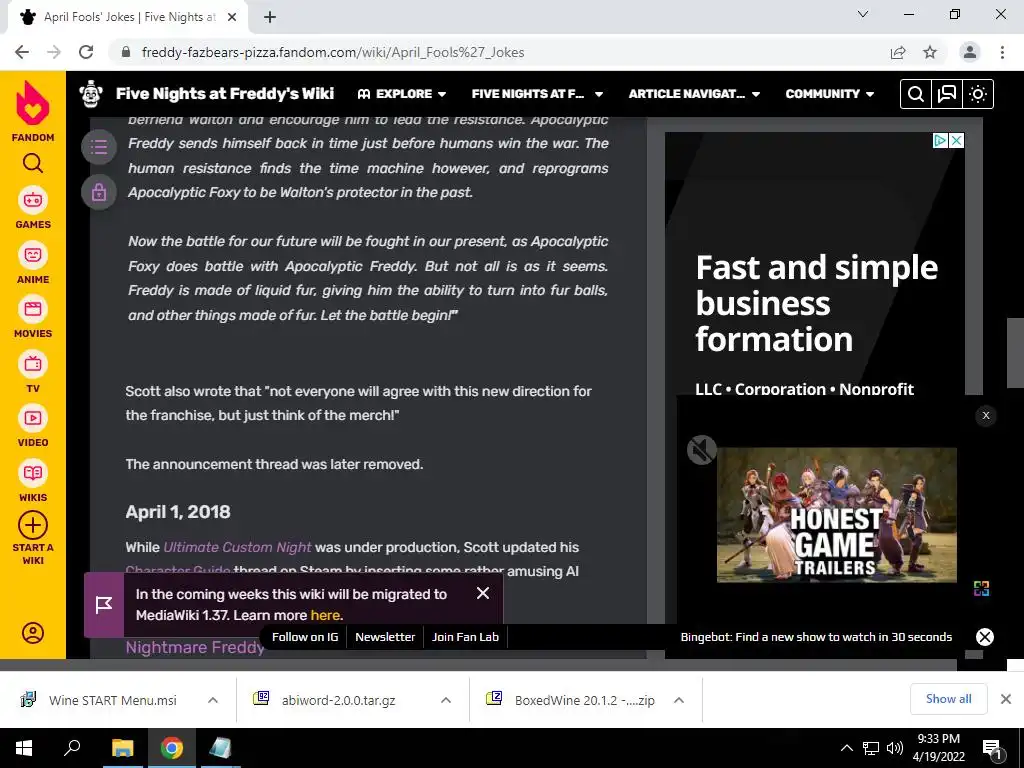The image size is (1024, 768).
Task: Click Show all downloads button
Action: coord(948,699)
